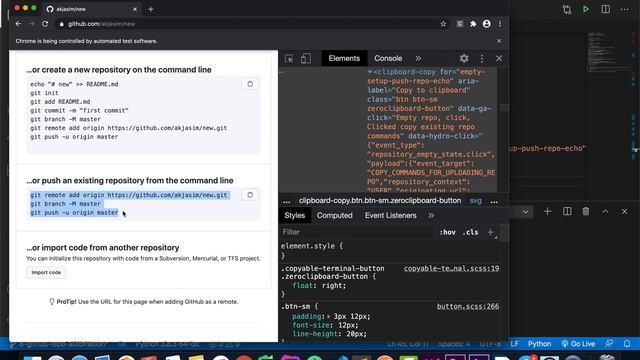
Task: Switch to DevTools Elements tab
Action: [x=344, y=58]
